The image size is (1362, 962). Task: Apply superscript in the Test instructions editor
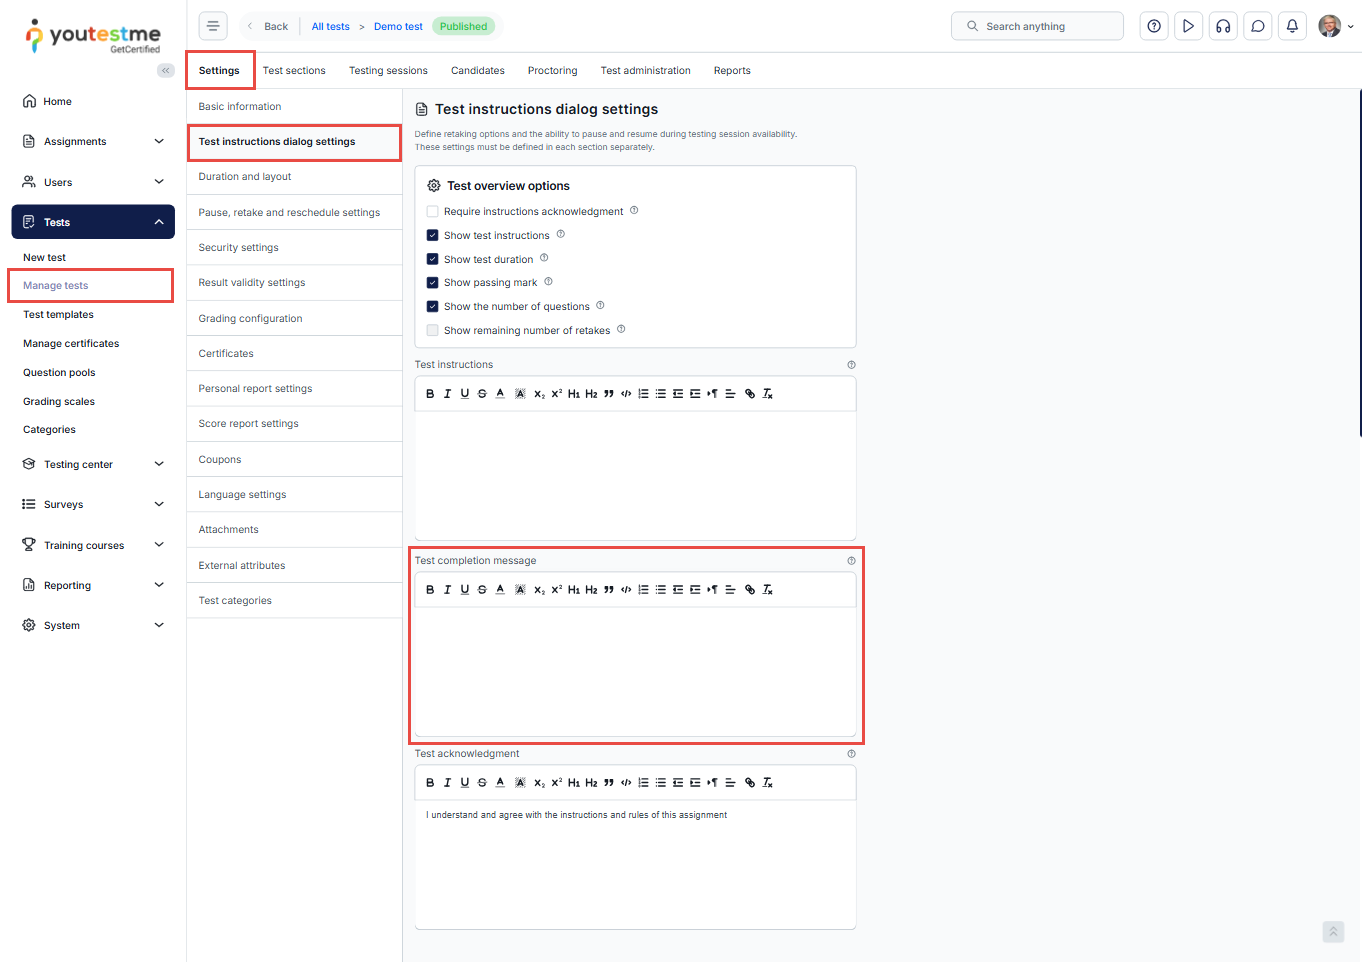coord(557,394)
